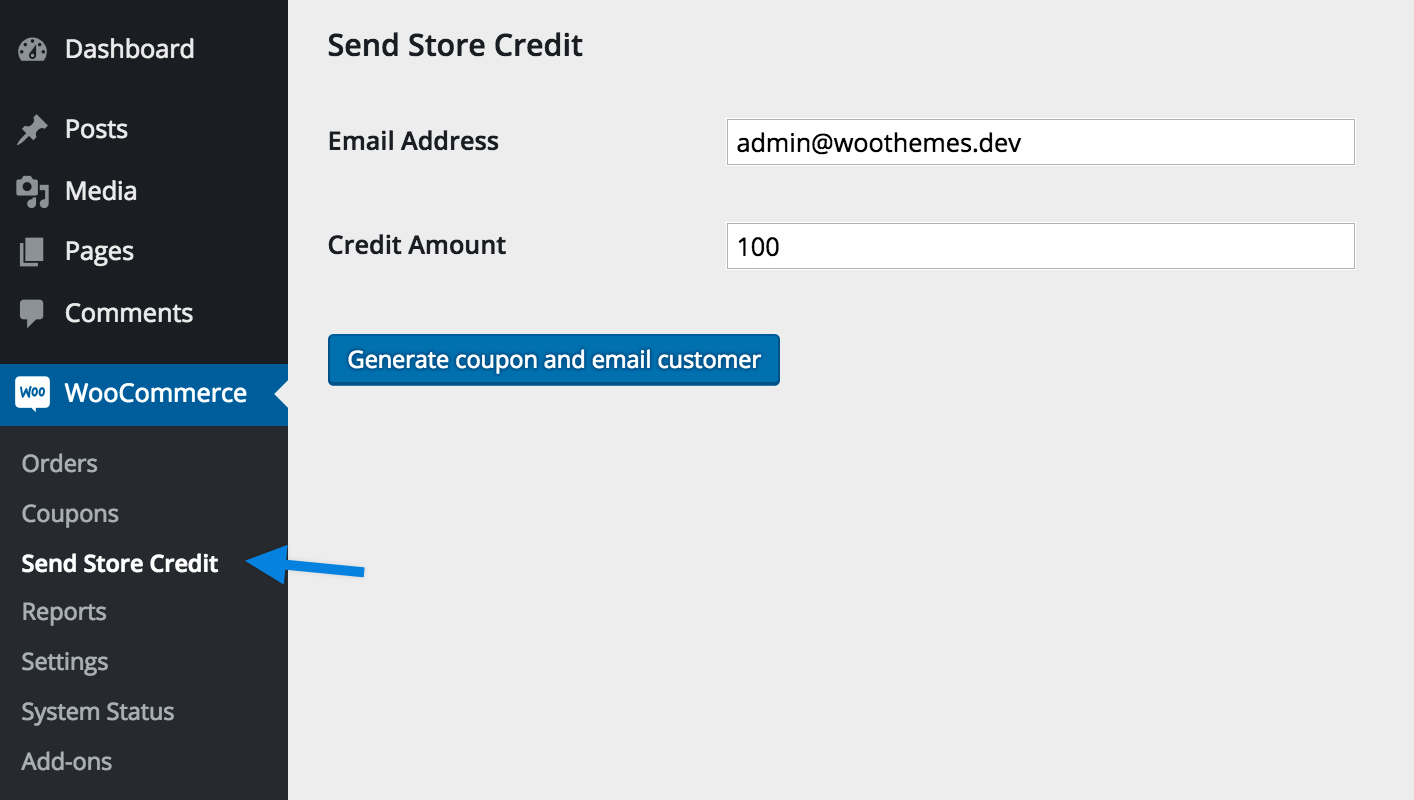
Task: Open the Pages menu label
Action: [99, 252]
